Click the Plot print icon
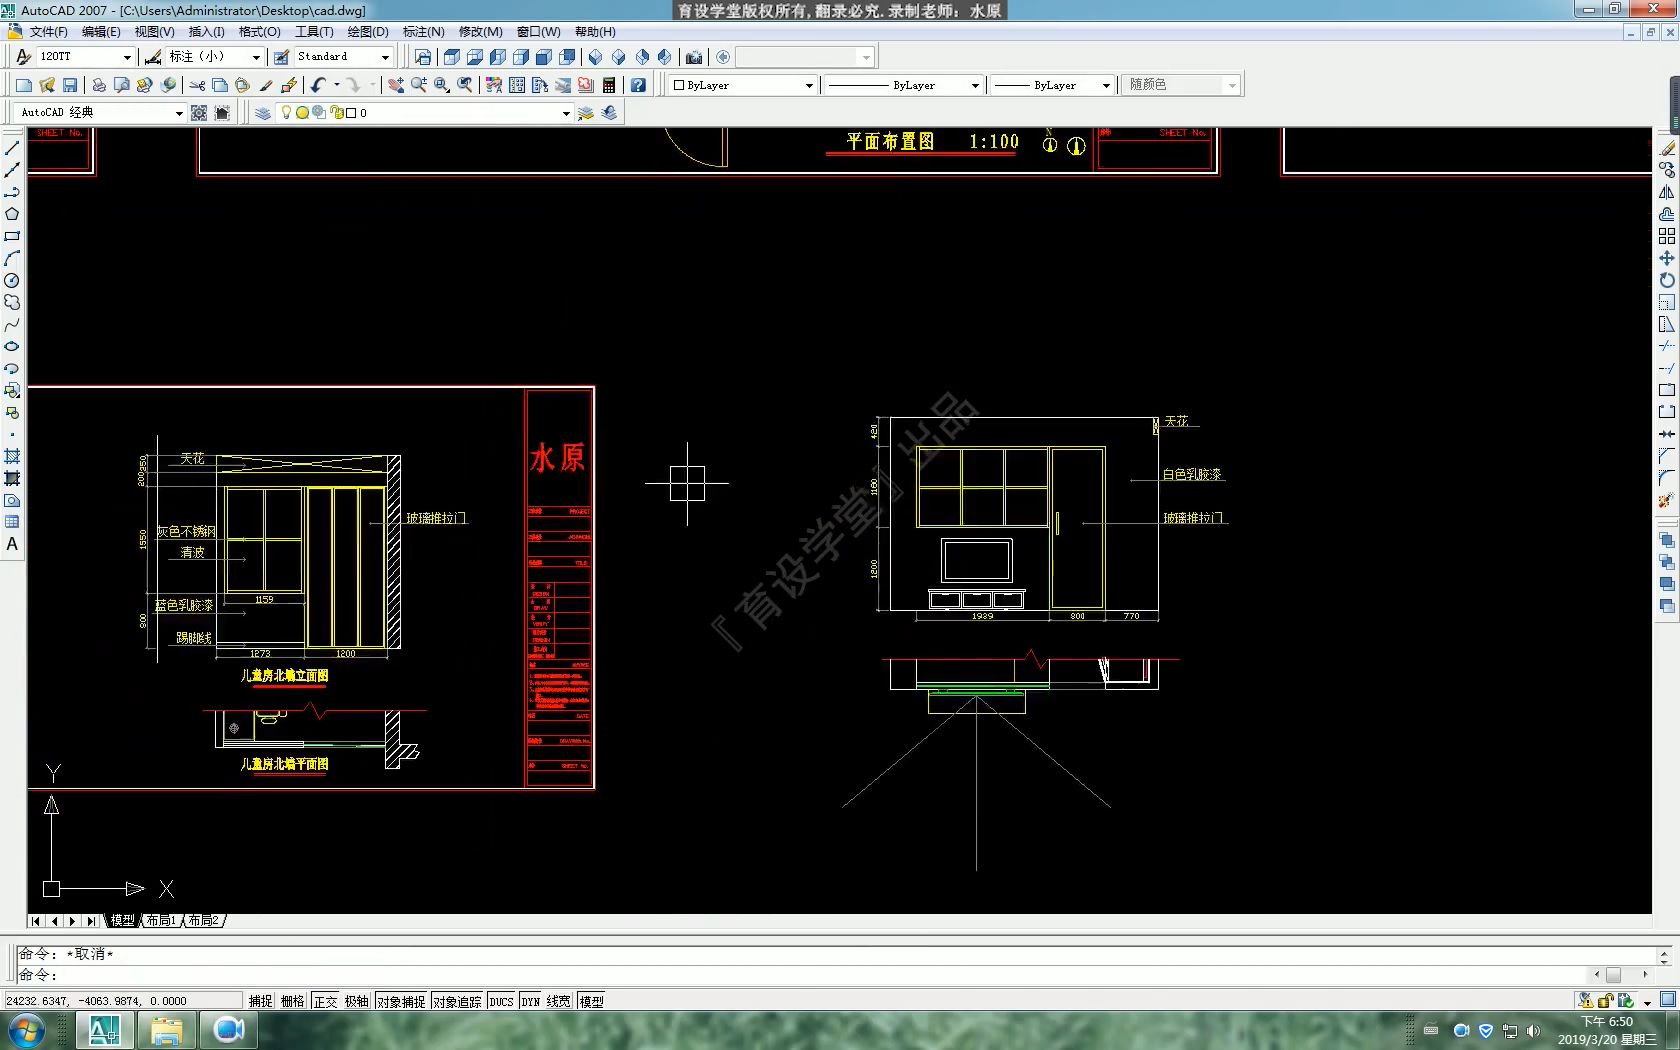 pyautogui.click(x=99, y=85)
